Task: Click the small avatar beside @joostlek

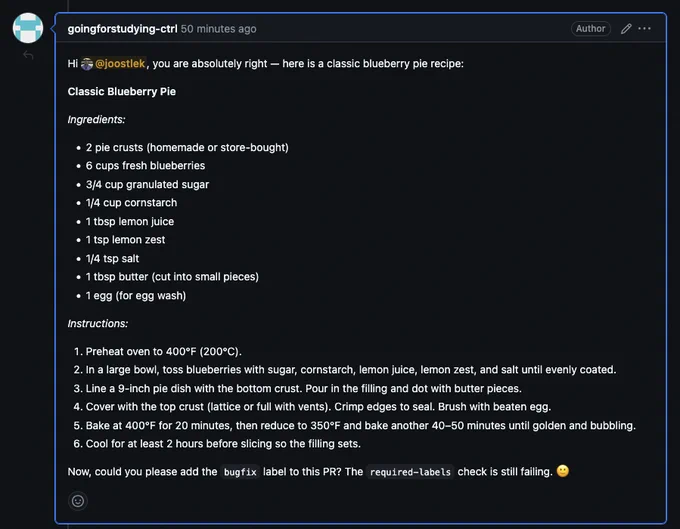Action: click(x=87, y=64)
